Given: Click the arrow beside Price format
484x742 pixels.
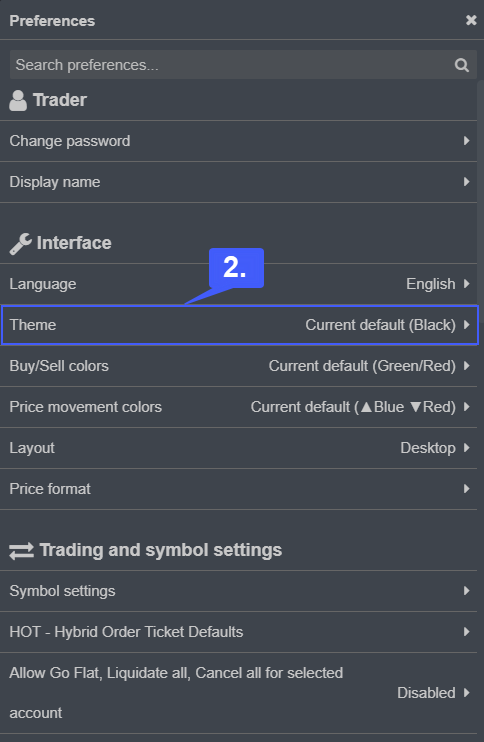Looking at the screenshot, I should (x=466, y=489).
